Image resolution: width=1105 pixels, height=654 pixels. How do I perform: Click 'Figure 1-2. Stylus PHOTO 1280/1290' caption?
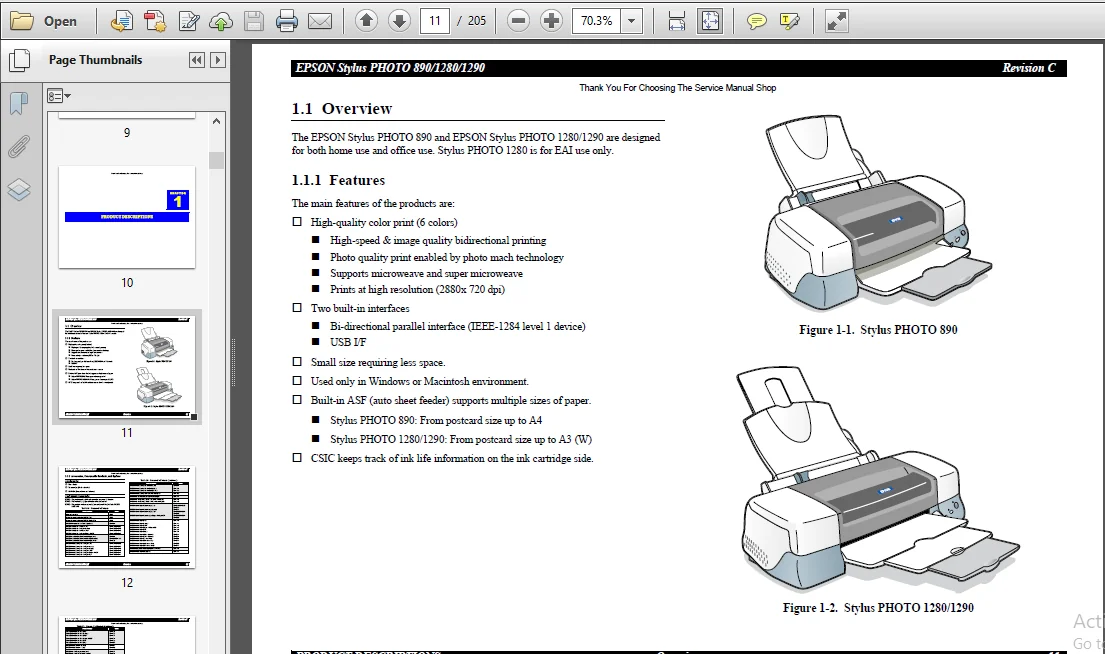(878, 607)
